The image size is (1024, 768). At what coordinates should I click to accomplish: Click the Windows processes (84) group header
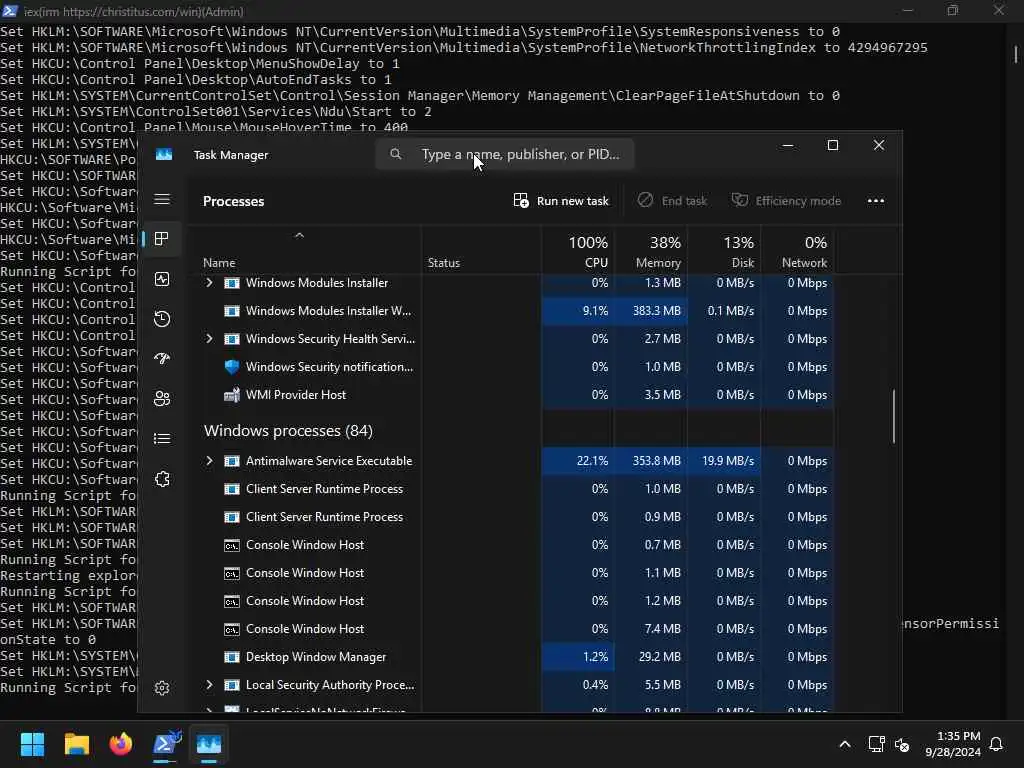tap(288, 431)
